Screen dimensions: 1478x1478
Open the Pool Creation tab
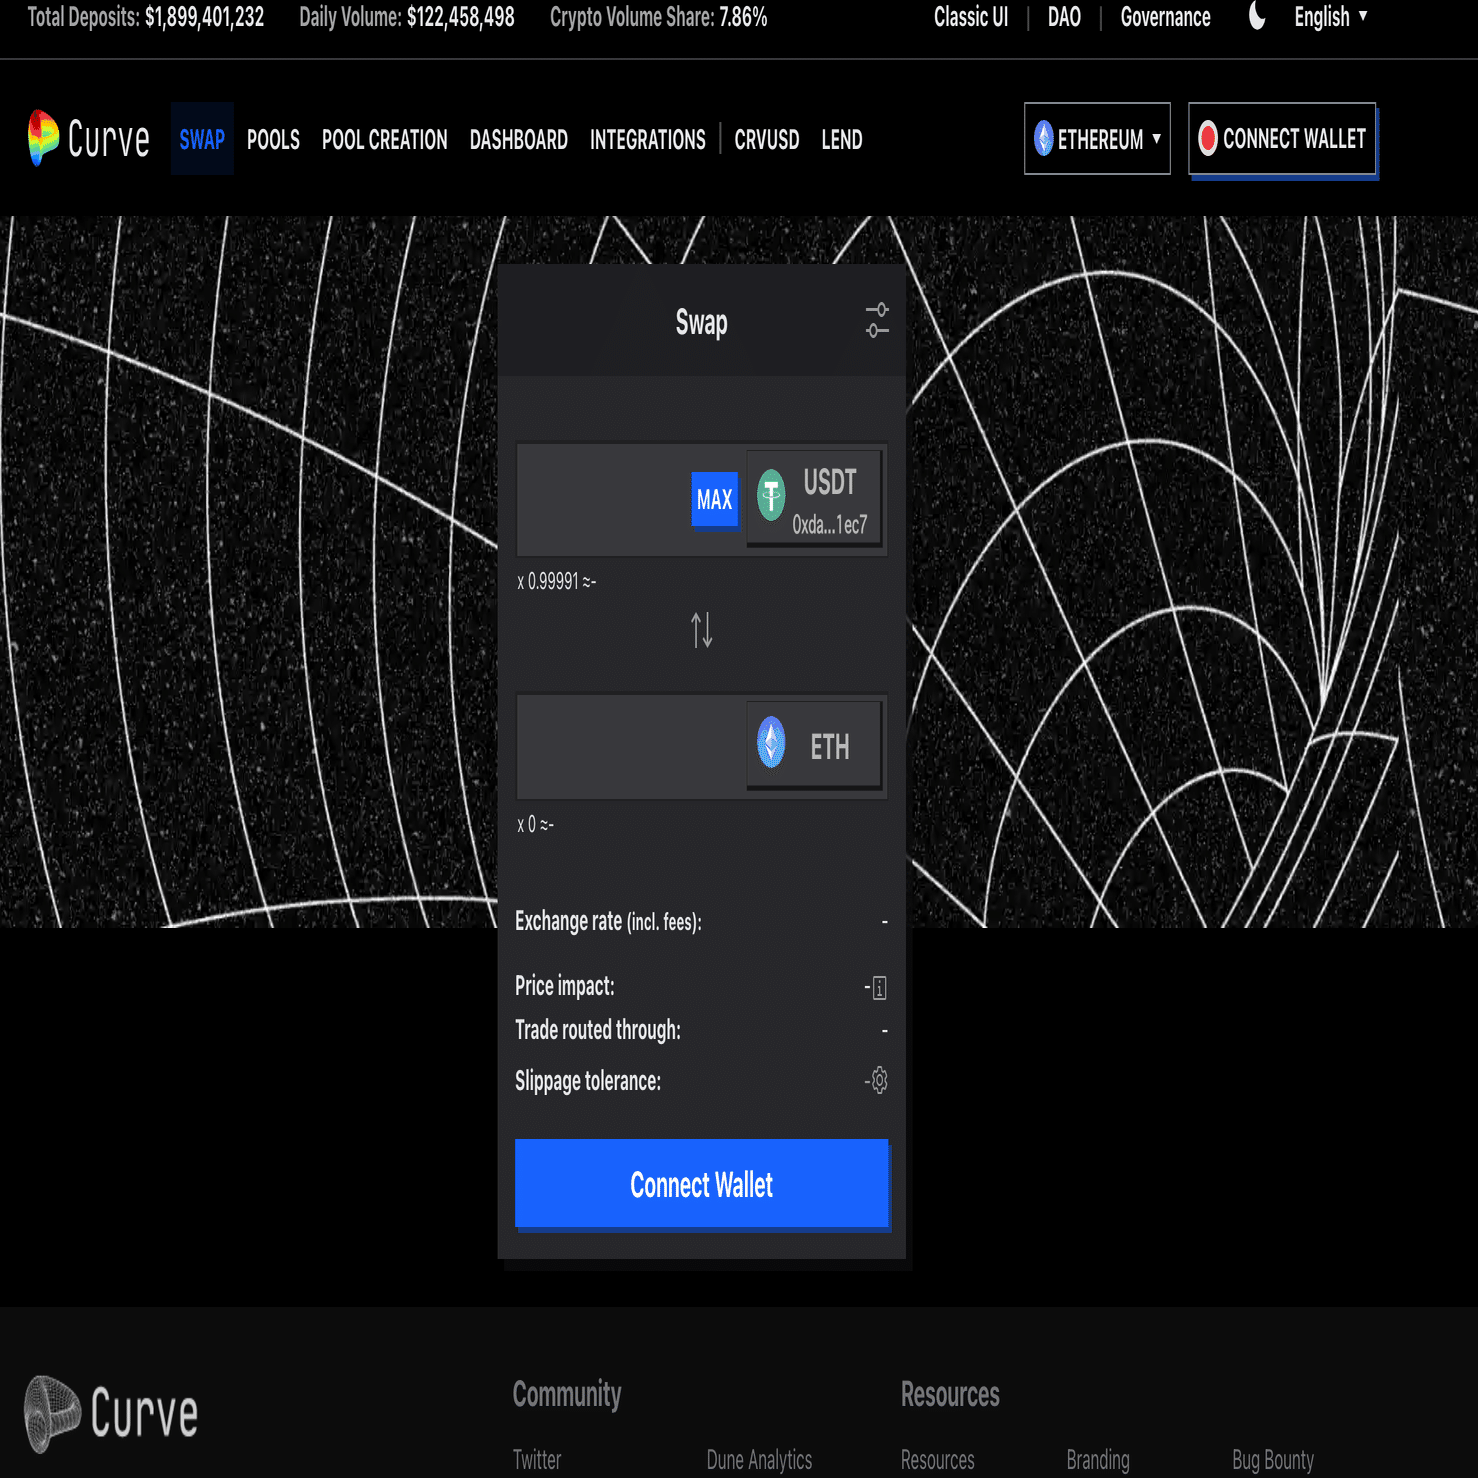coord(385,139)
